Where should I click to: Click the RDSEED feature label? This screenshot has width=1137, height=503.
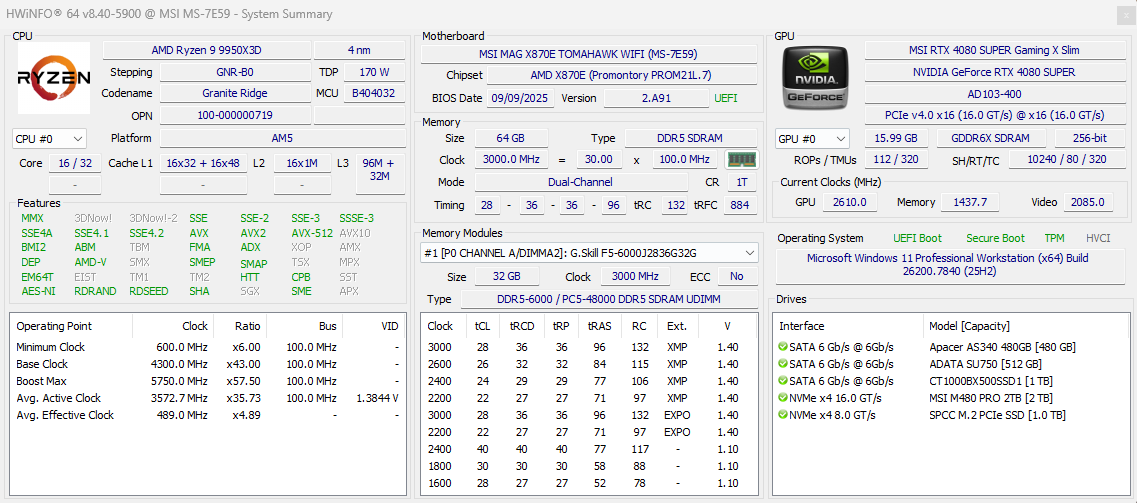(149, 291)
